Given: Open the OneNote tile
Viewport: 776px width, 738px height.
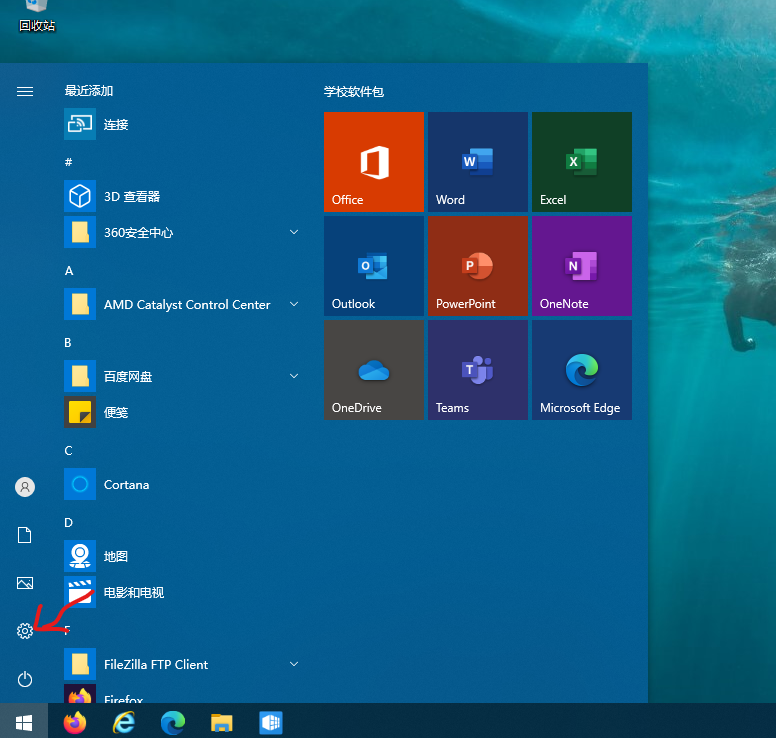Looking at the screenshot, I should coord(582,266).
